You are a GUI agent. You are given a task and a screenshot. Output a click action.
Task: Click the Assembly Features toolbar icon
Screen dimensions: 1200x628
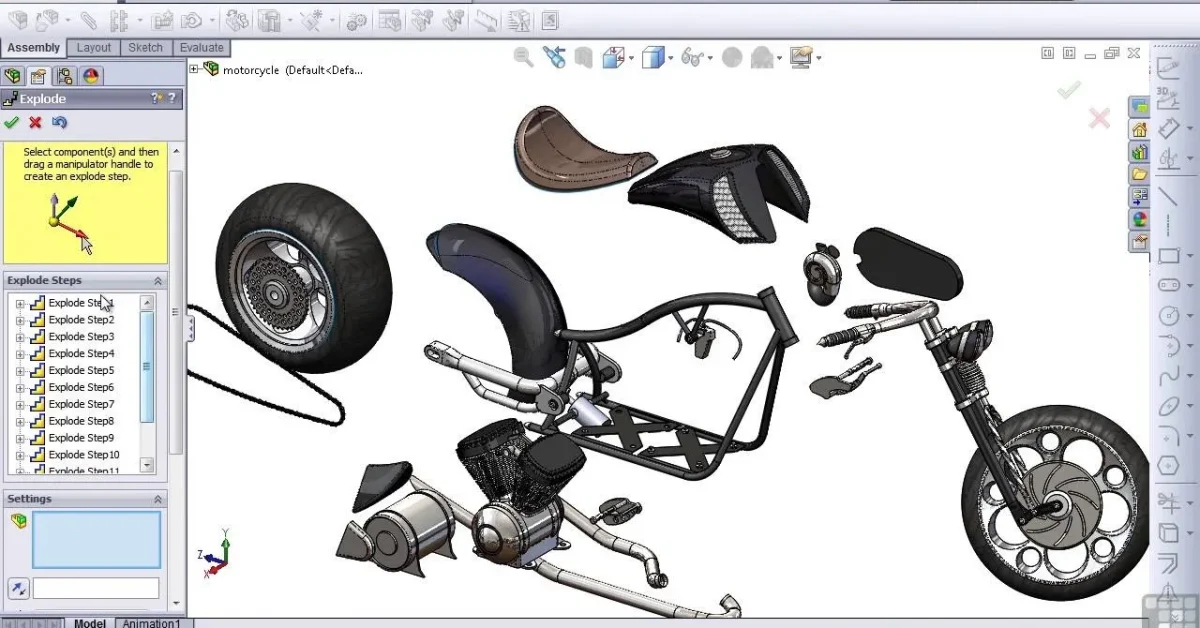[268, 19]
